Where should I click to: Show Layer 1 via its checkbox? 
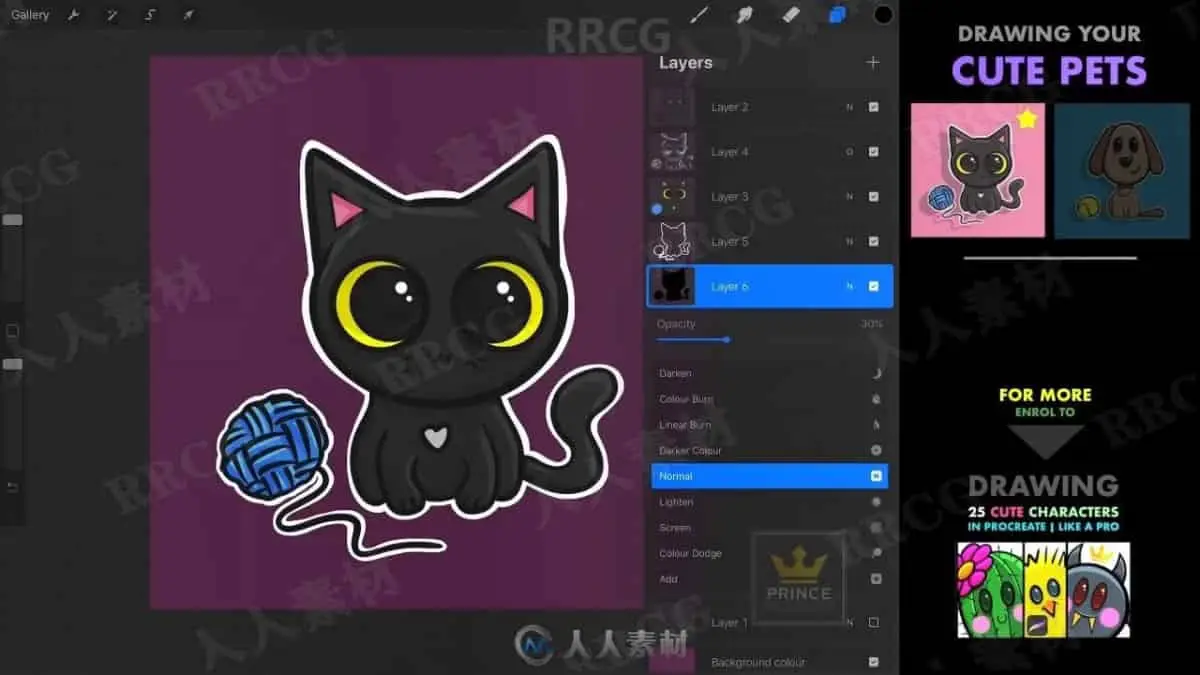[873, 622]
